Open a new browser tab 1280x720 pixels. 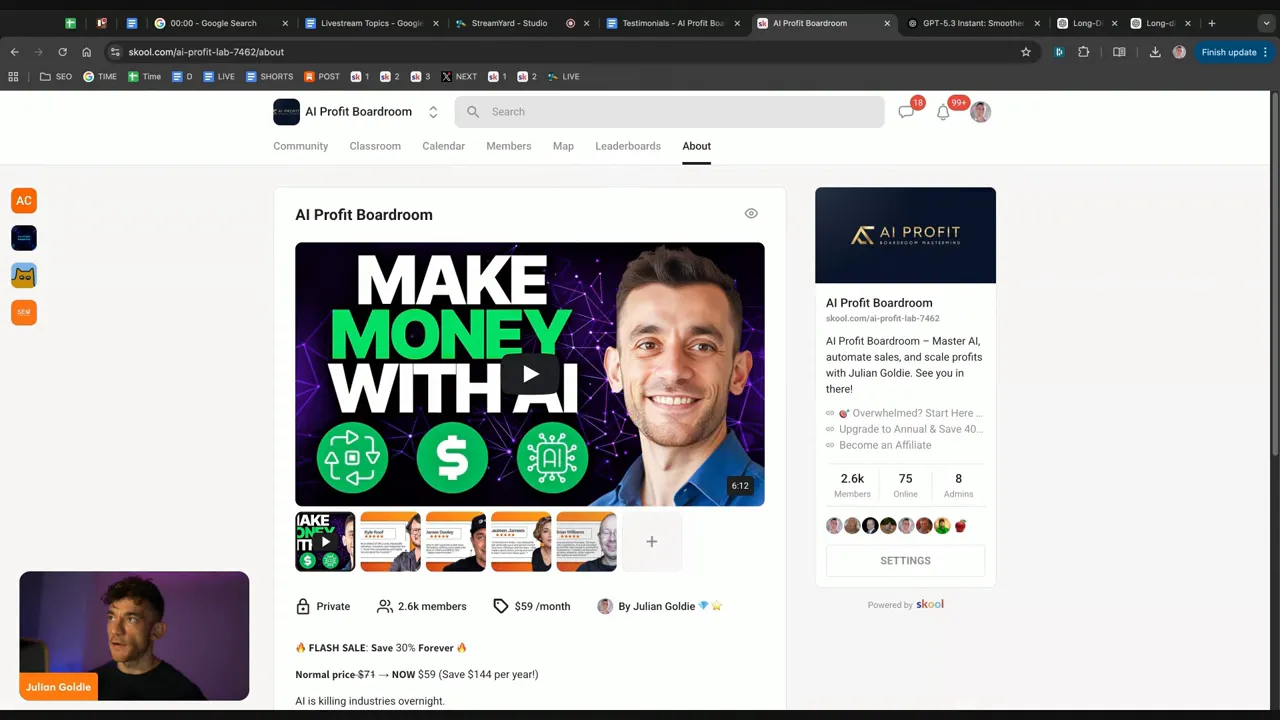pyautogui.click(x=1211, y=23)
